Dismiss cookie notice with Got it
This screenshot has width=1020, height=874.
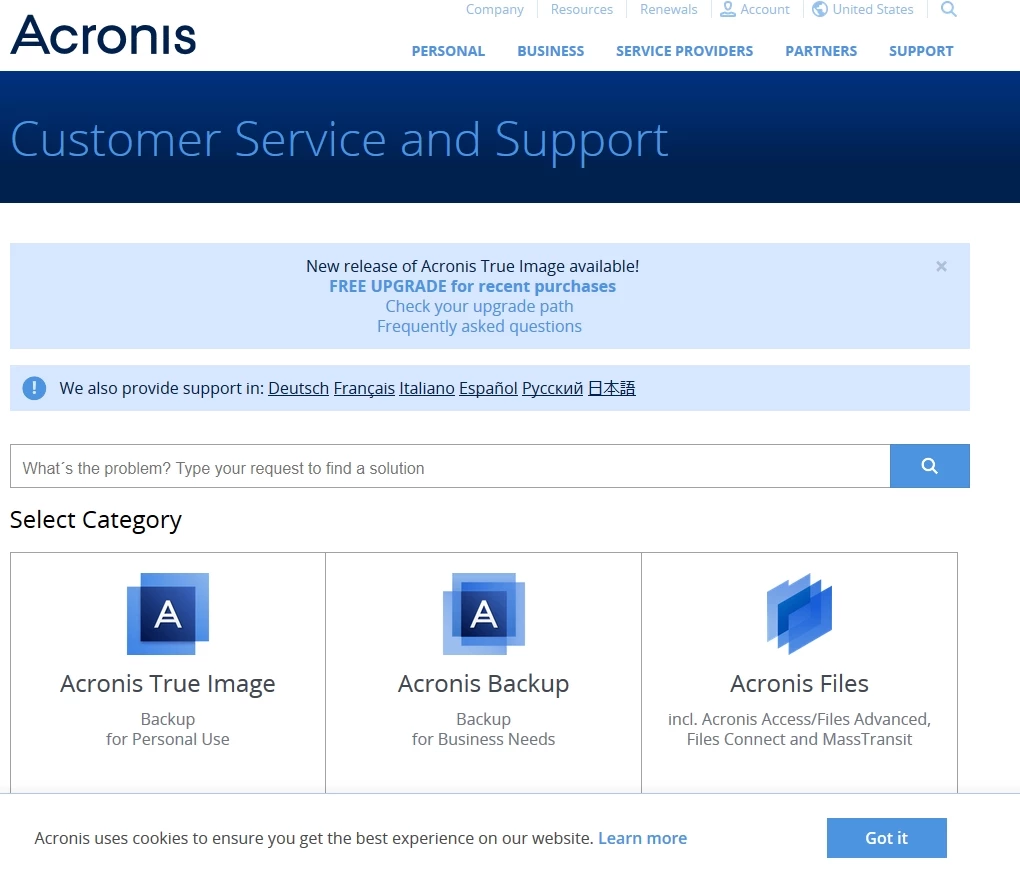tap(887, 838)
